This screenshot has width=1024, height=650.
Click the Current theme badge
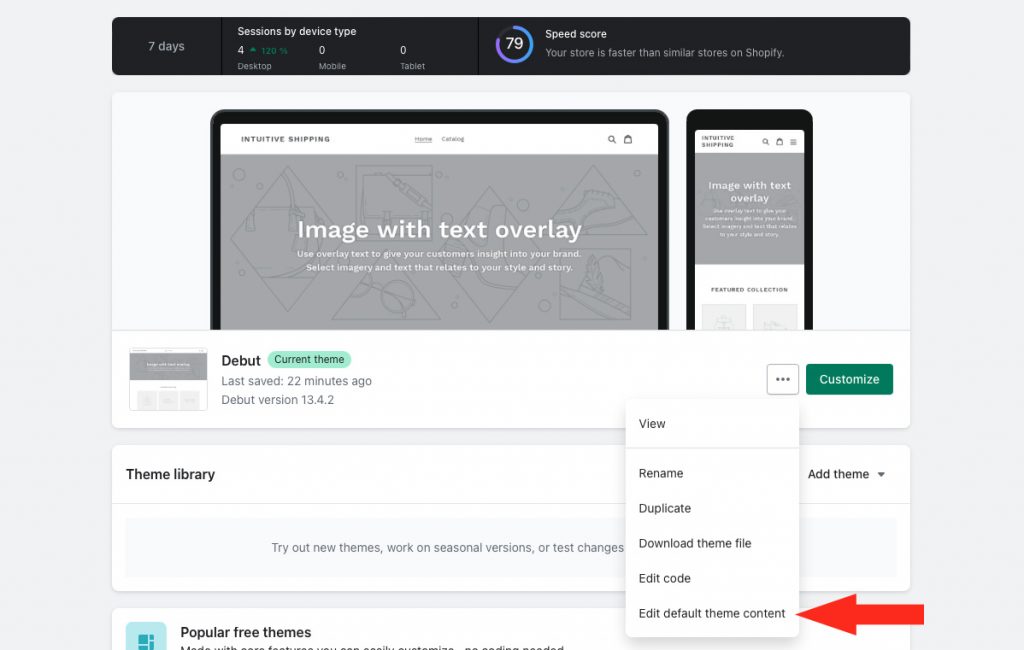click(x=309, y=359)
